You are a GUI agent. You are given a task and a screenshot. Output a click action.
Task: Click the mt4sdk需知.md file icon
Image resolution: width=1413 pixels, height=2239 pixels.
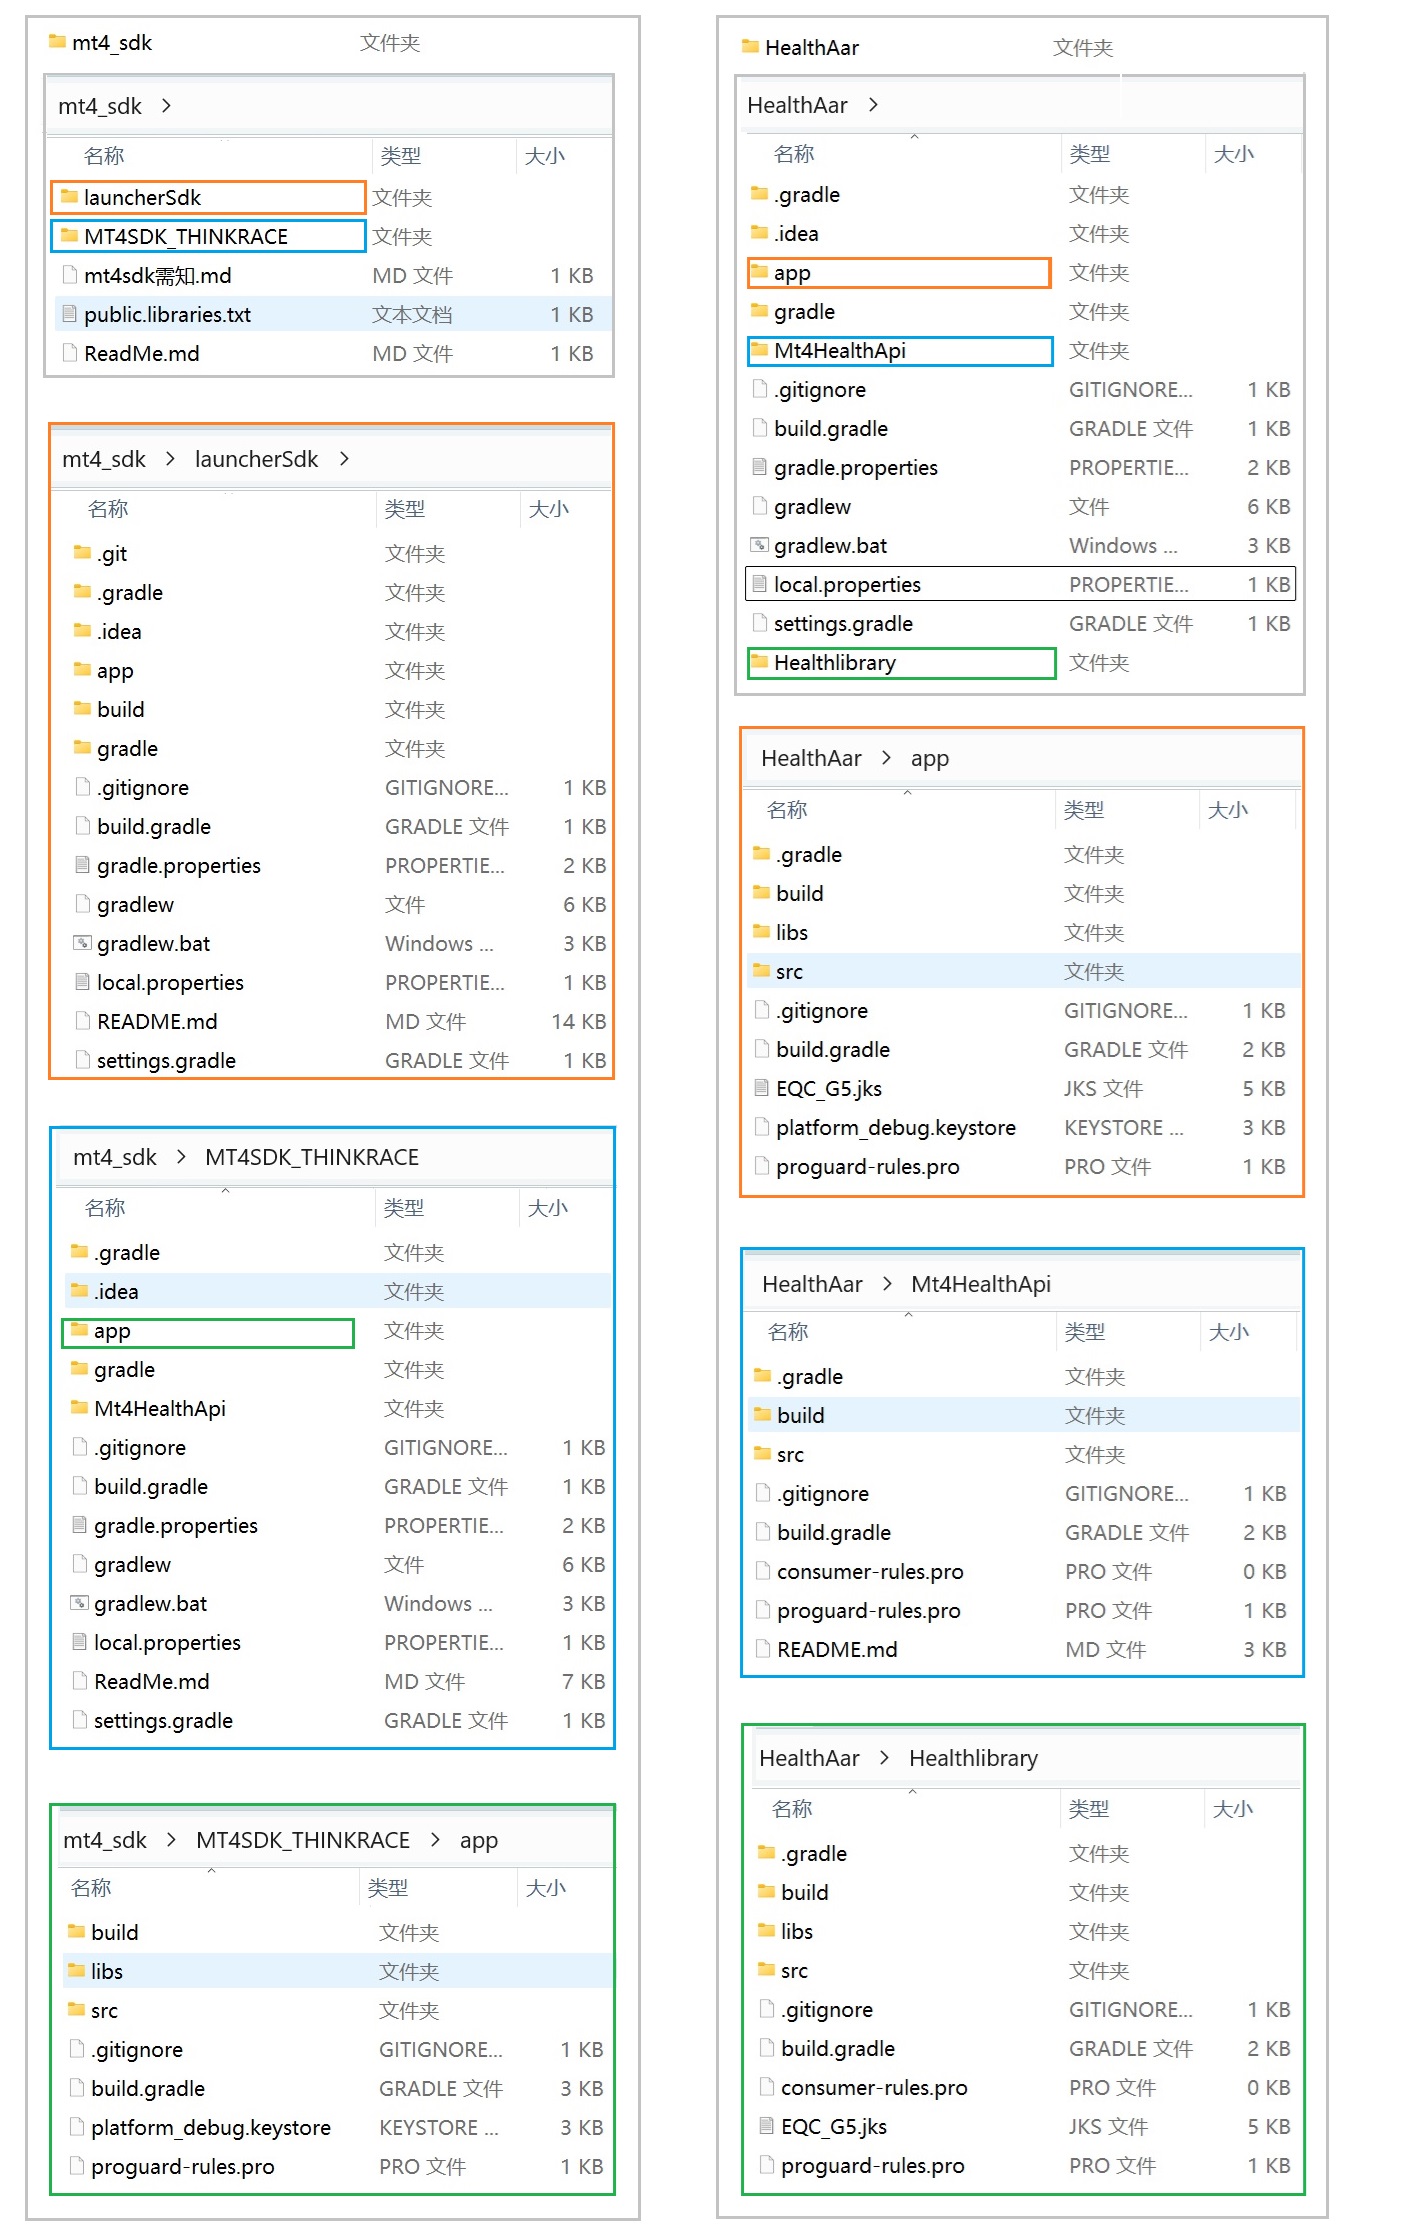69,275
